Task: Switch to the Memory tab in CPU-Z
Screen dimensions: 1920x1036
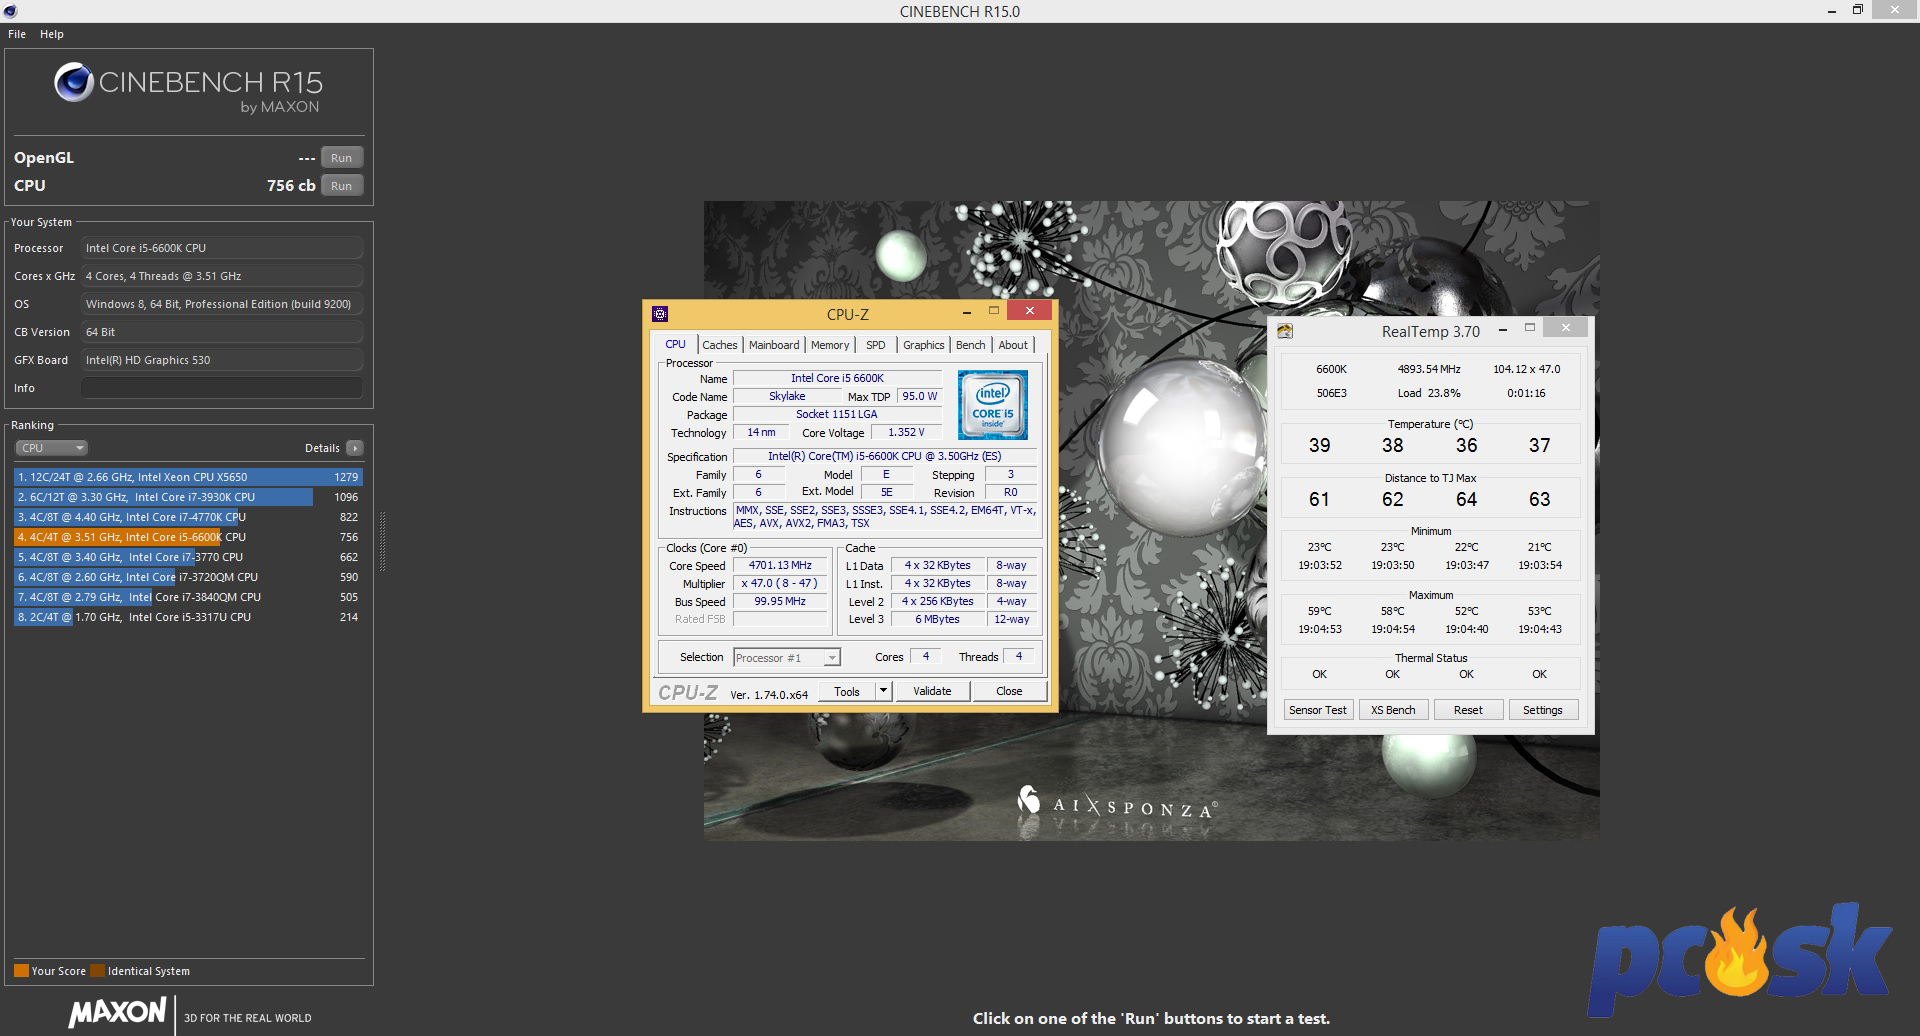Action: point(830,345)
